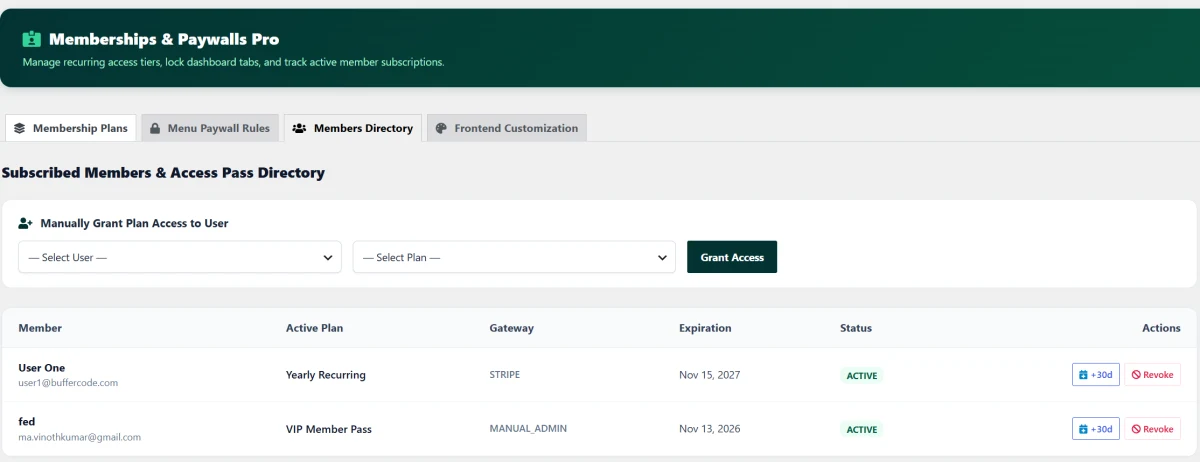Click the Yearly Recurring plan cell
1200x462 pixels.
326,375
